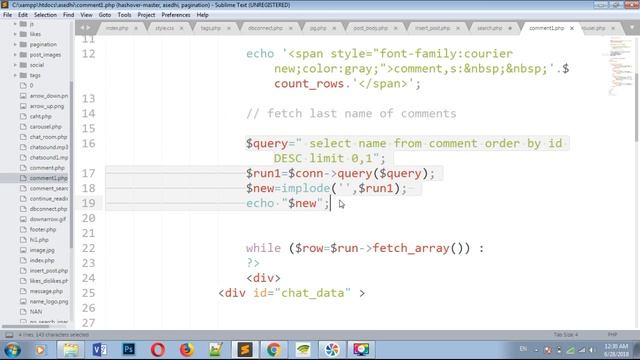Image resolution: width=640 pixels, height=360 pixels.
Task: Open the monitor screen recorder taskbar icon
Action: click(x=361, y=350)
